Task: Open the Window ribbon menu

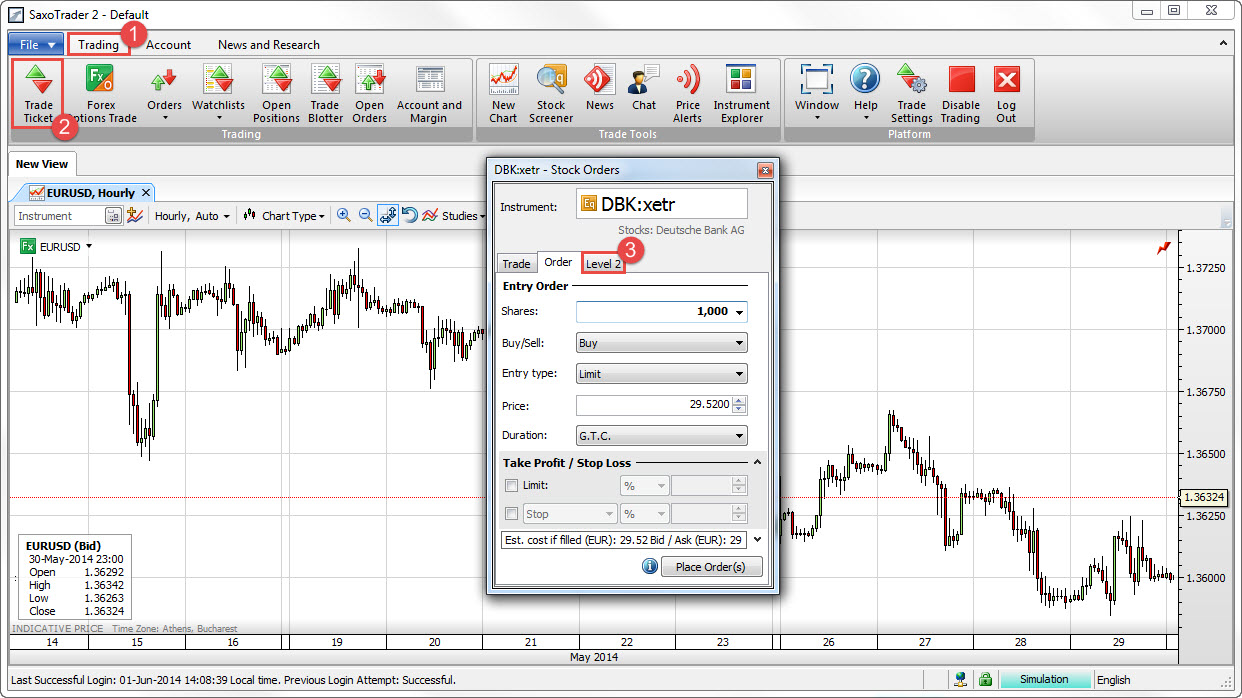Action: click(x=817, y=93)
